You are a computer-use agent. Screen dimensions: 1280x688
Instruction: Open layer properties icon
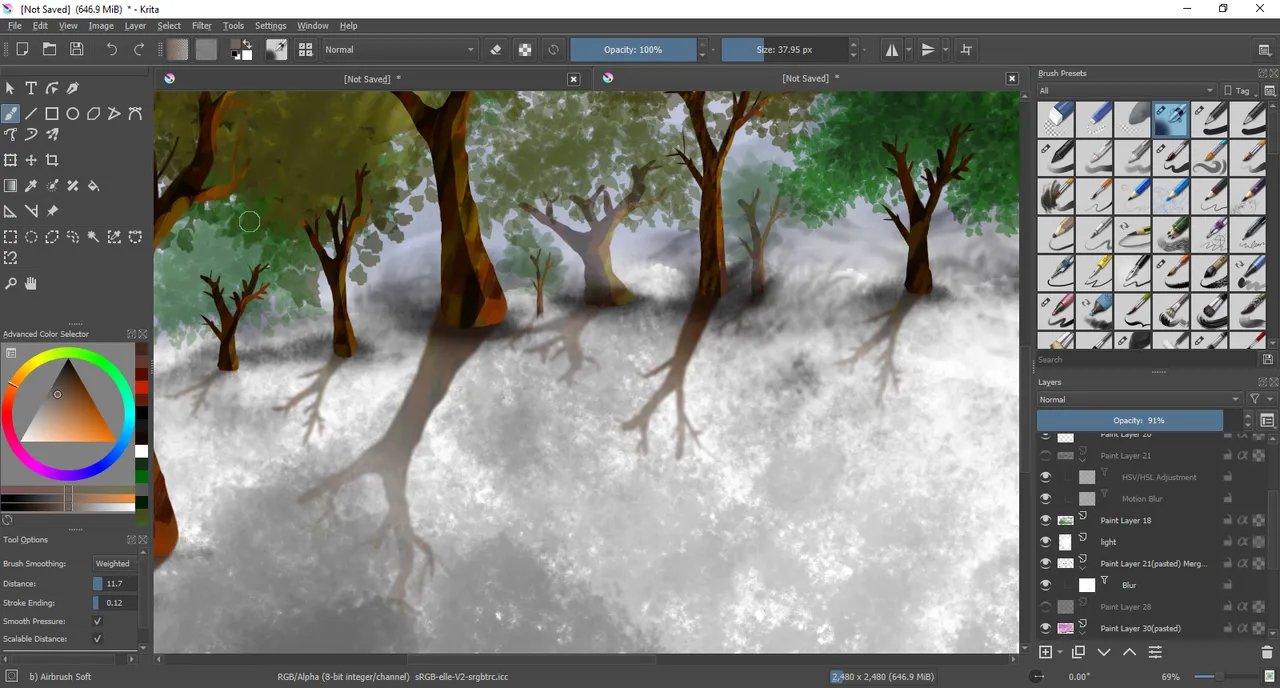coord(1155,652)
